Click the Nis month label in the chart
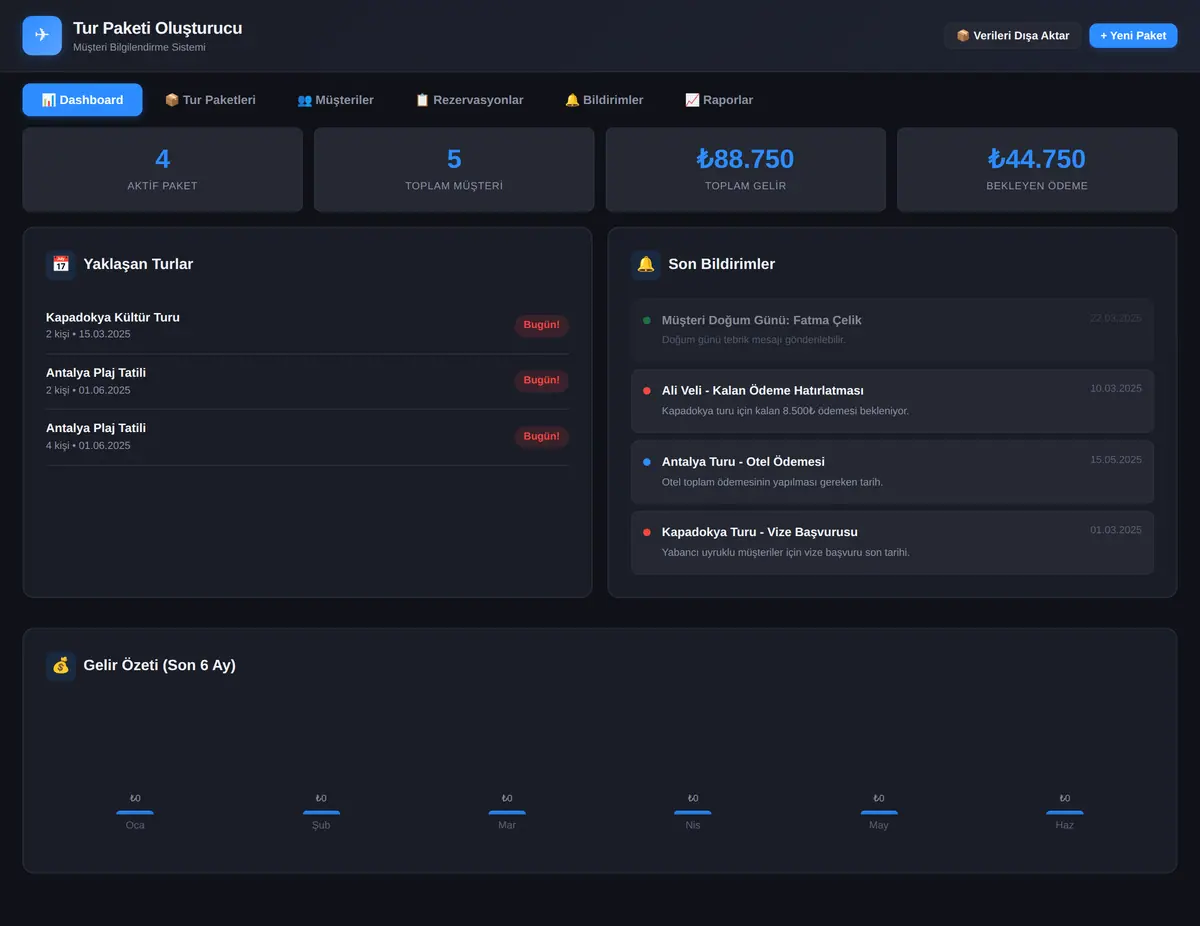Viewport: 1200px width, 926px height. click(693, 825)
